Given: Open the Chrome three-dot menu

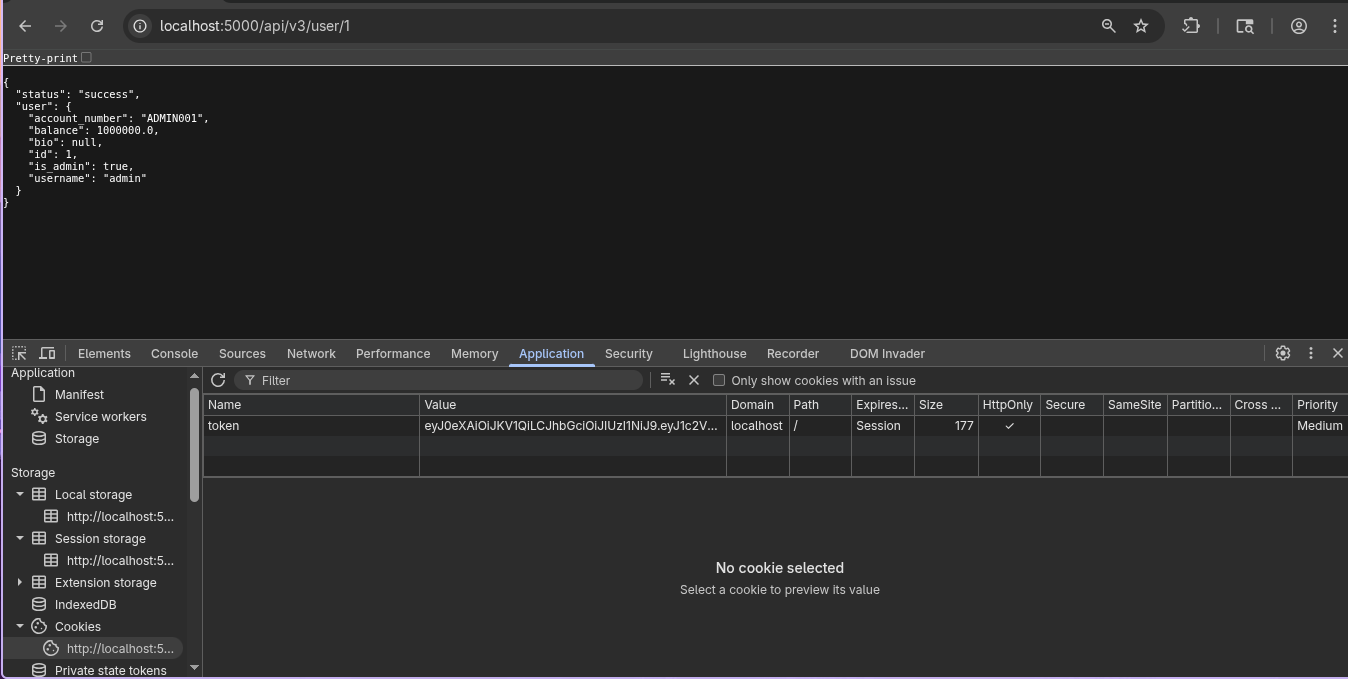Looking at the screenshot, I should (x=1334, y=26).
